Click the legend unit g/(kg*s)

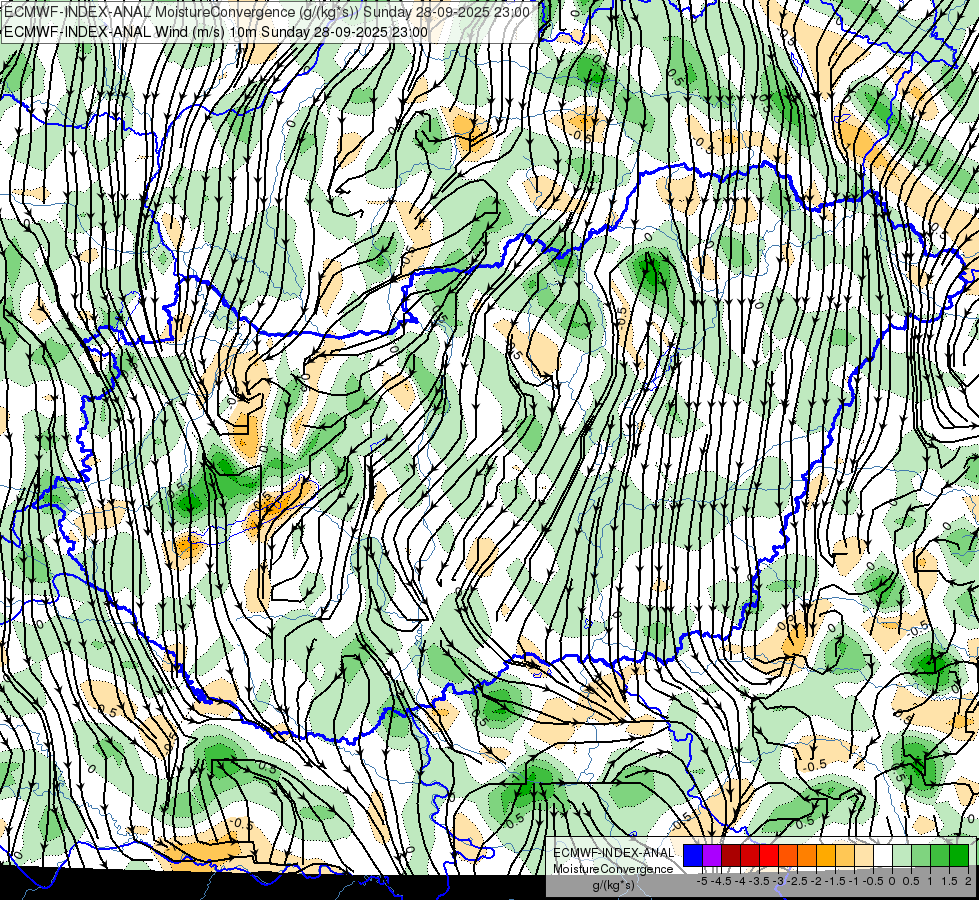(x=613, y=885)
